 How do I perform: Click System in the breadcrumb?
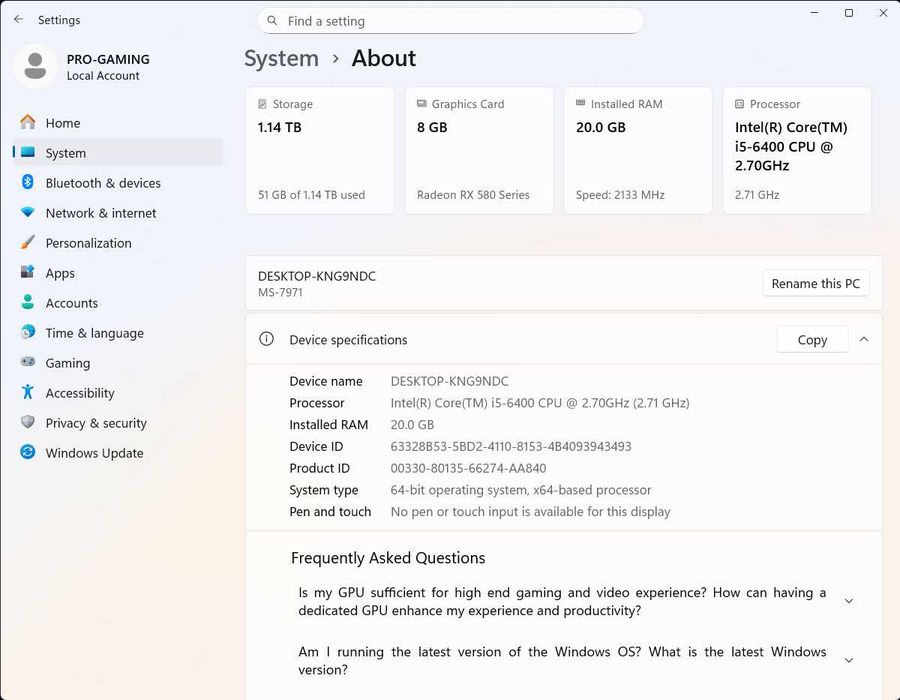click(281, 58)
